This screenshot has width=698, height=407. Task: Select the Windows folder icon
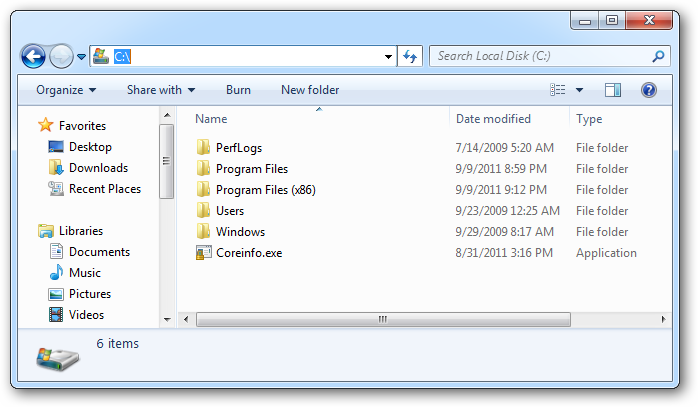203,231
